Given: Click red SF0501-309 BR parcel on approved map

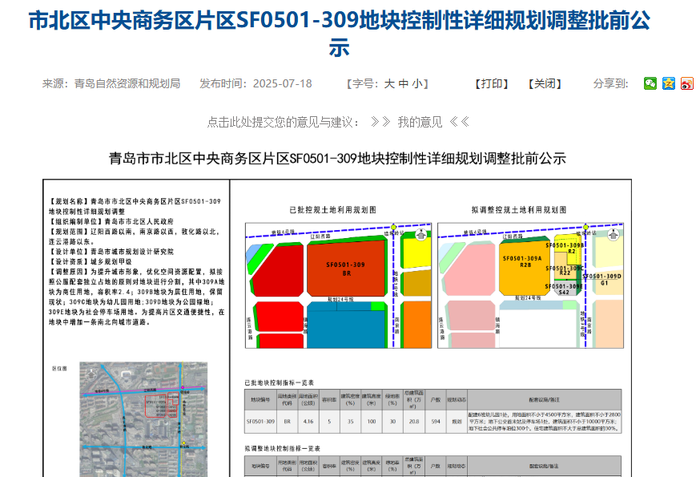Looking at the screenshot, I should pos(346,268).
